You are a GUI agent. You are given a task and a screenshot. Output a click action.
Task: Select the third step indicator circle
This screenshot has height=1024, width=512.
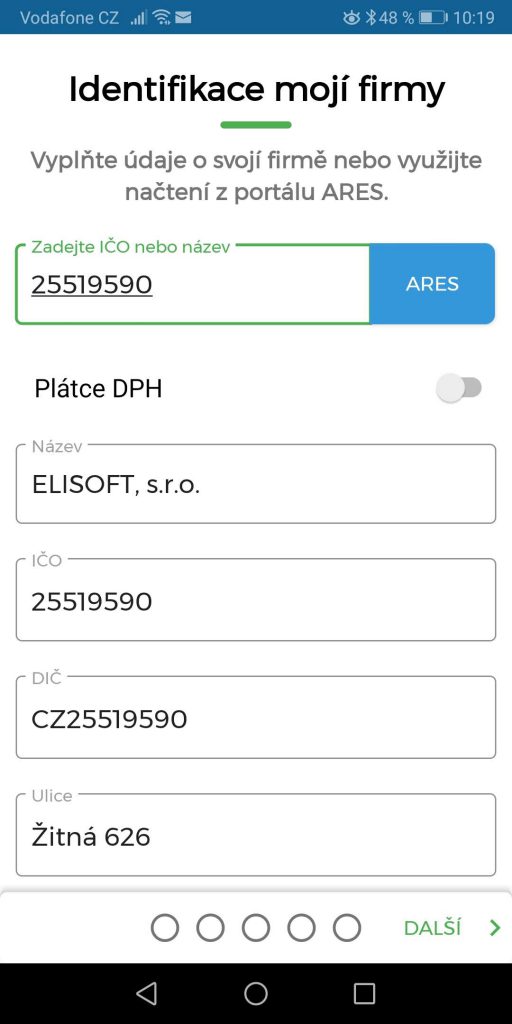coord(256,927)
